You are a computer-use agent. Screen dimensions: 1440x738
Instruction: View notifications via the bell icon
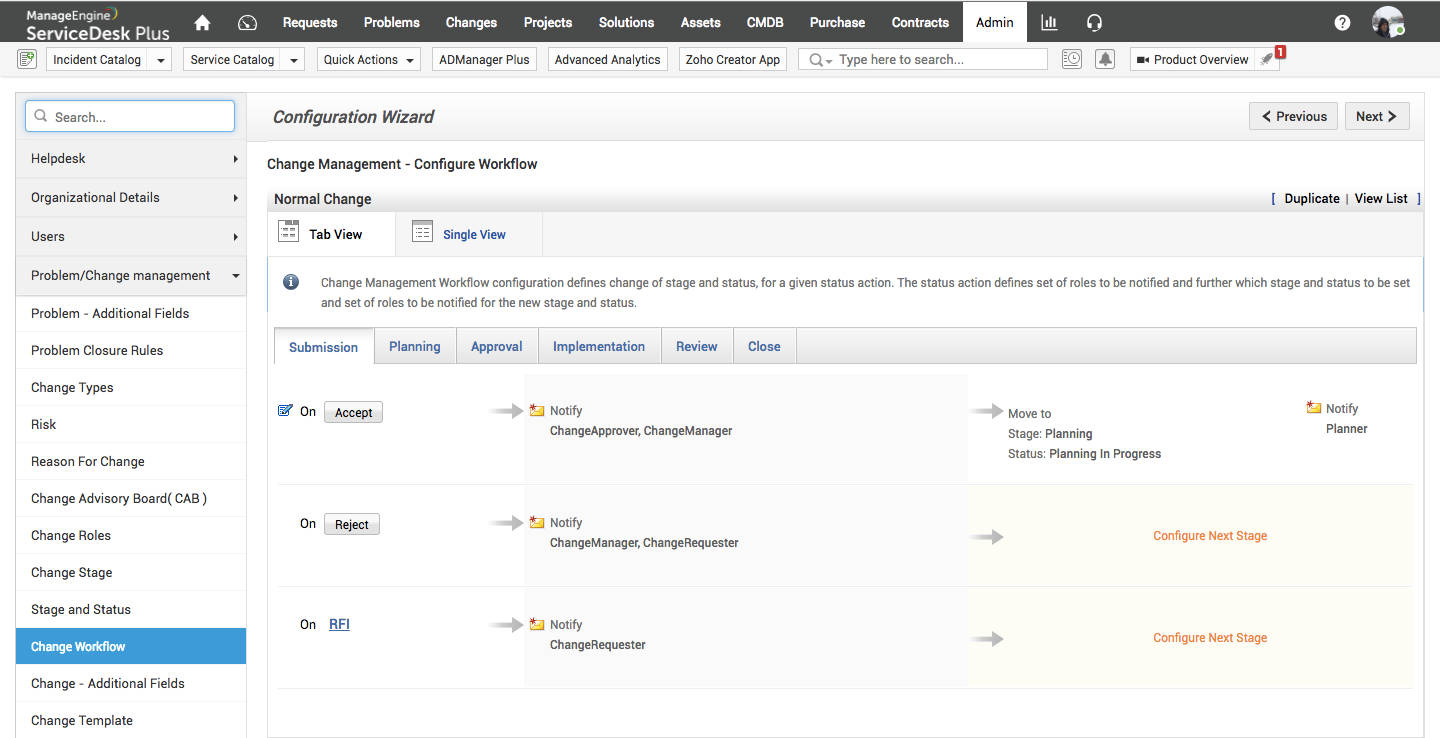click(x=1105, y=59)
